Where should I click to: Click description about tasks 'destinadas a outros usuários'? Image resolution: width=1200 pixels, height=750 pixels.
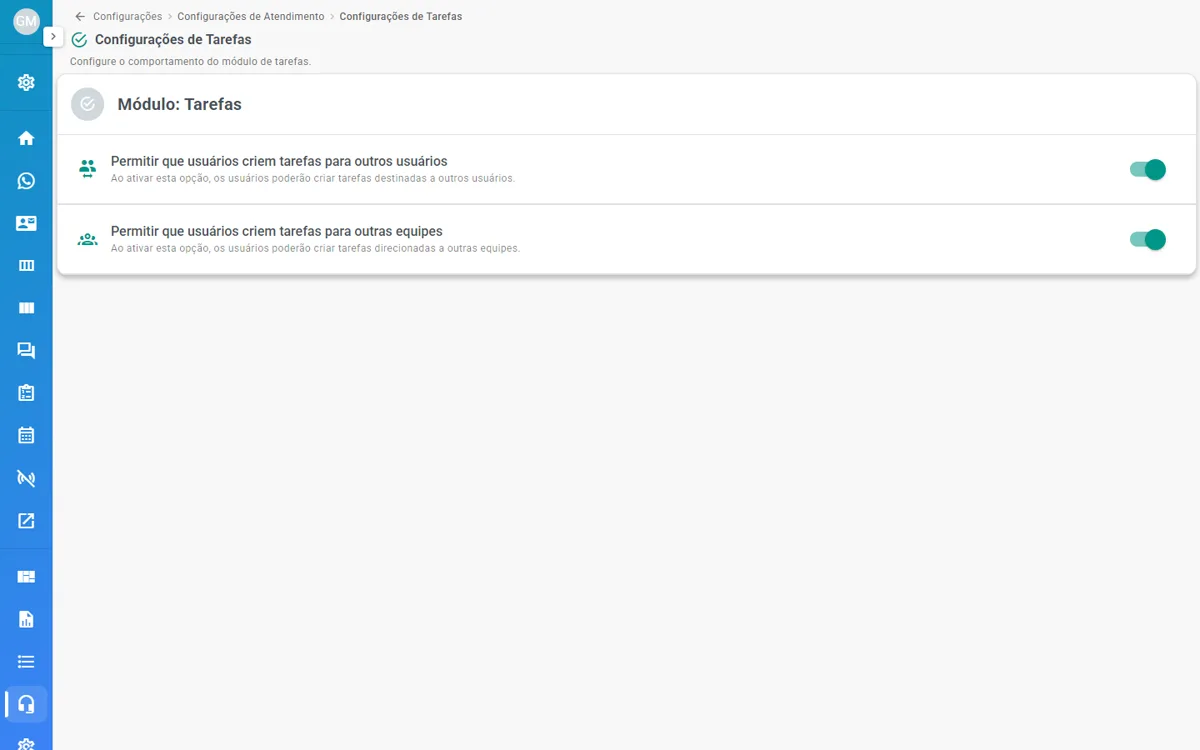click(313, 179)
